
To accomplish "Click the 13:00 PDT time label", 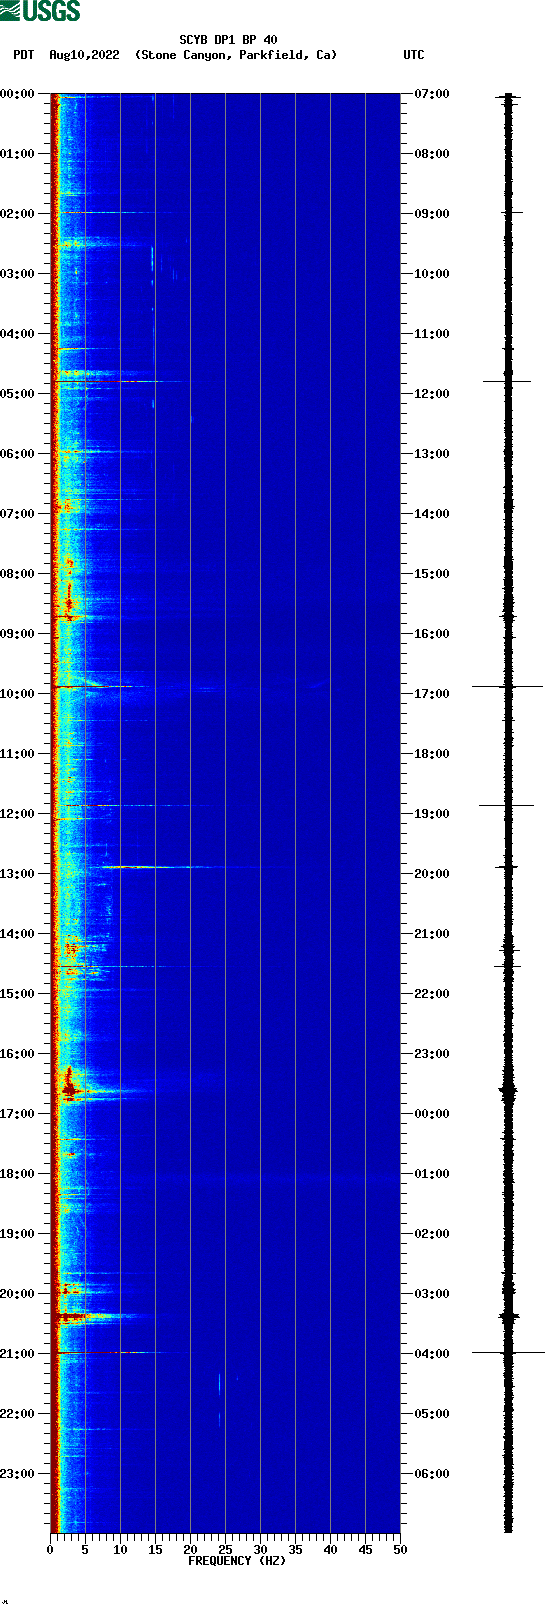I will pos(18,874).
